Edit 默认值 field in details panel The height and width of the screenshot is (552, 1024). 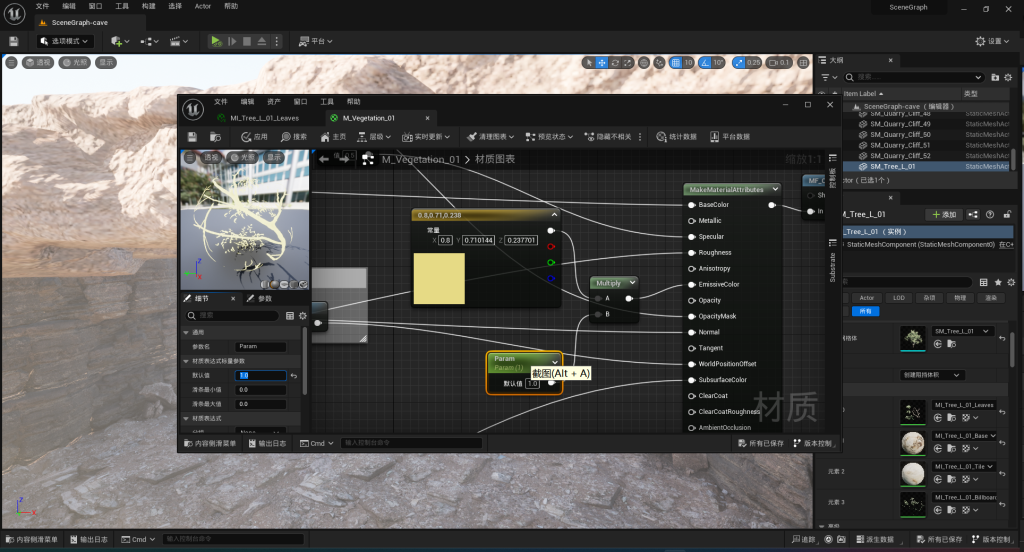tap(261, 376)
